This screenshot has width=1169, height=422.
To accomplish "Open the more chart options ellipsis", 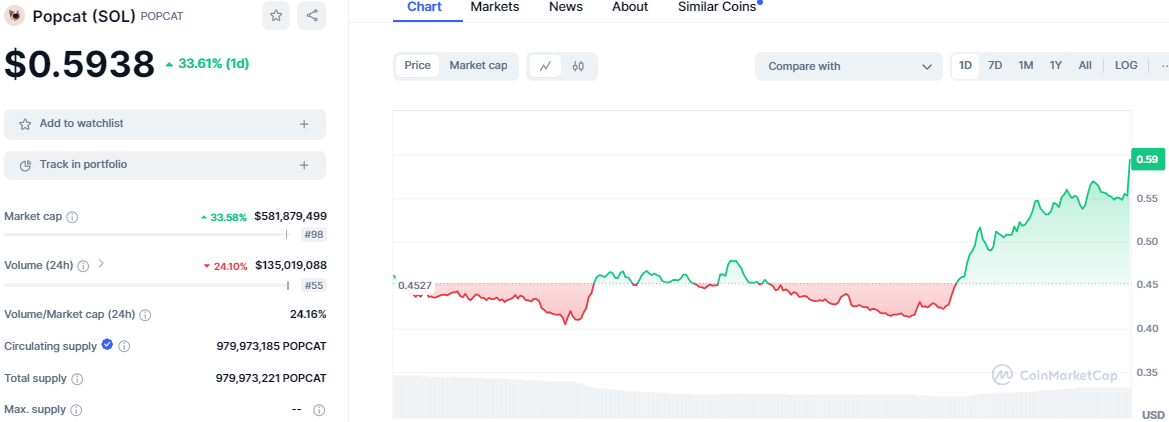I will coord(1163,66).
